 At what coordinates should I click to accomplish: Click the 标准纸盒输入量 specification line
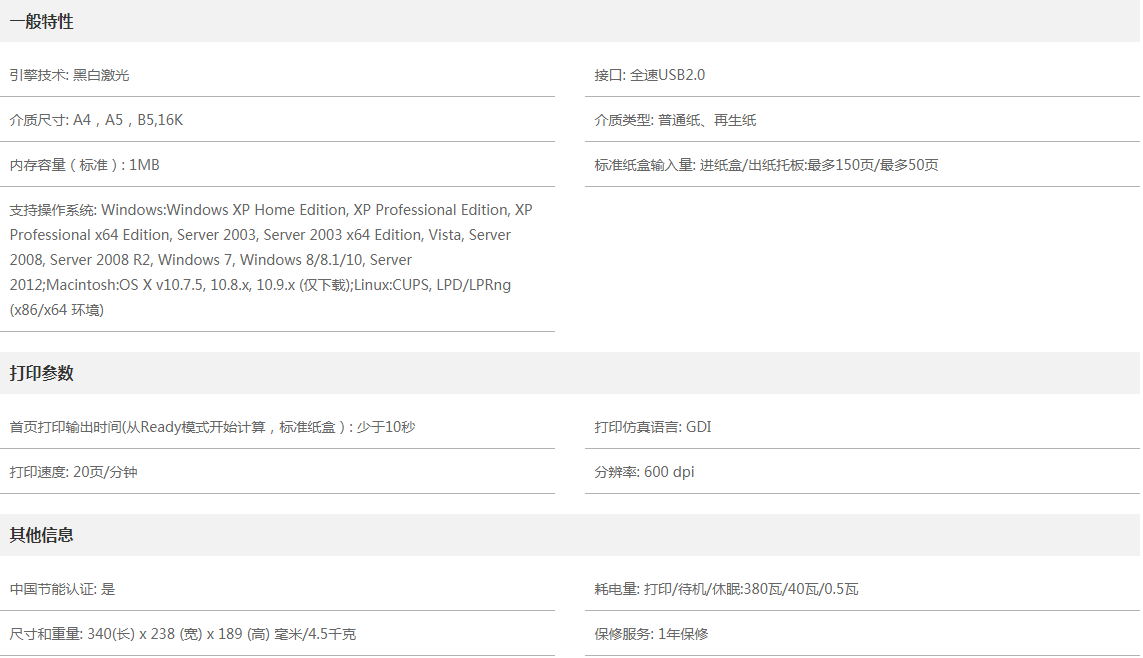pos(766,165)
